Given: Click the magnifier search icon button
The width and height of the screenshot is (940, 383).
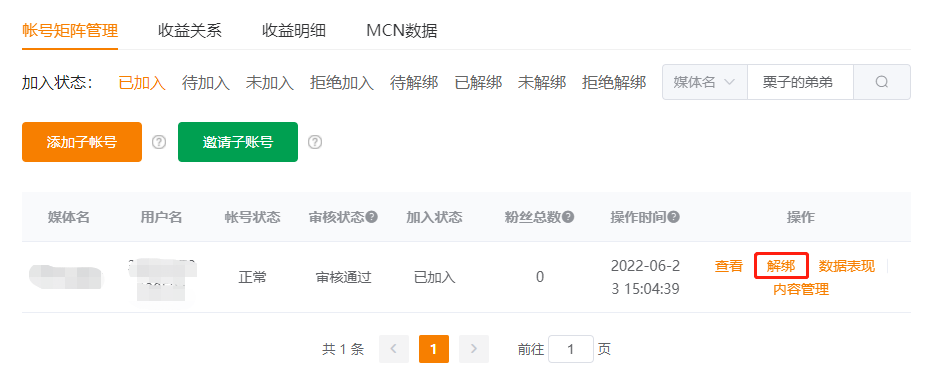Looking at the screenshot, I should [881, 82].
